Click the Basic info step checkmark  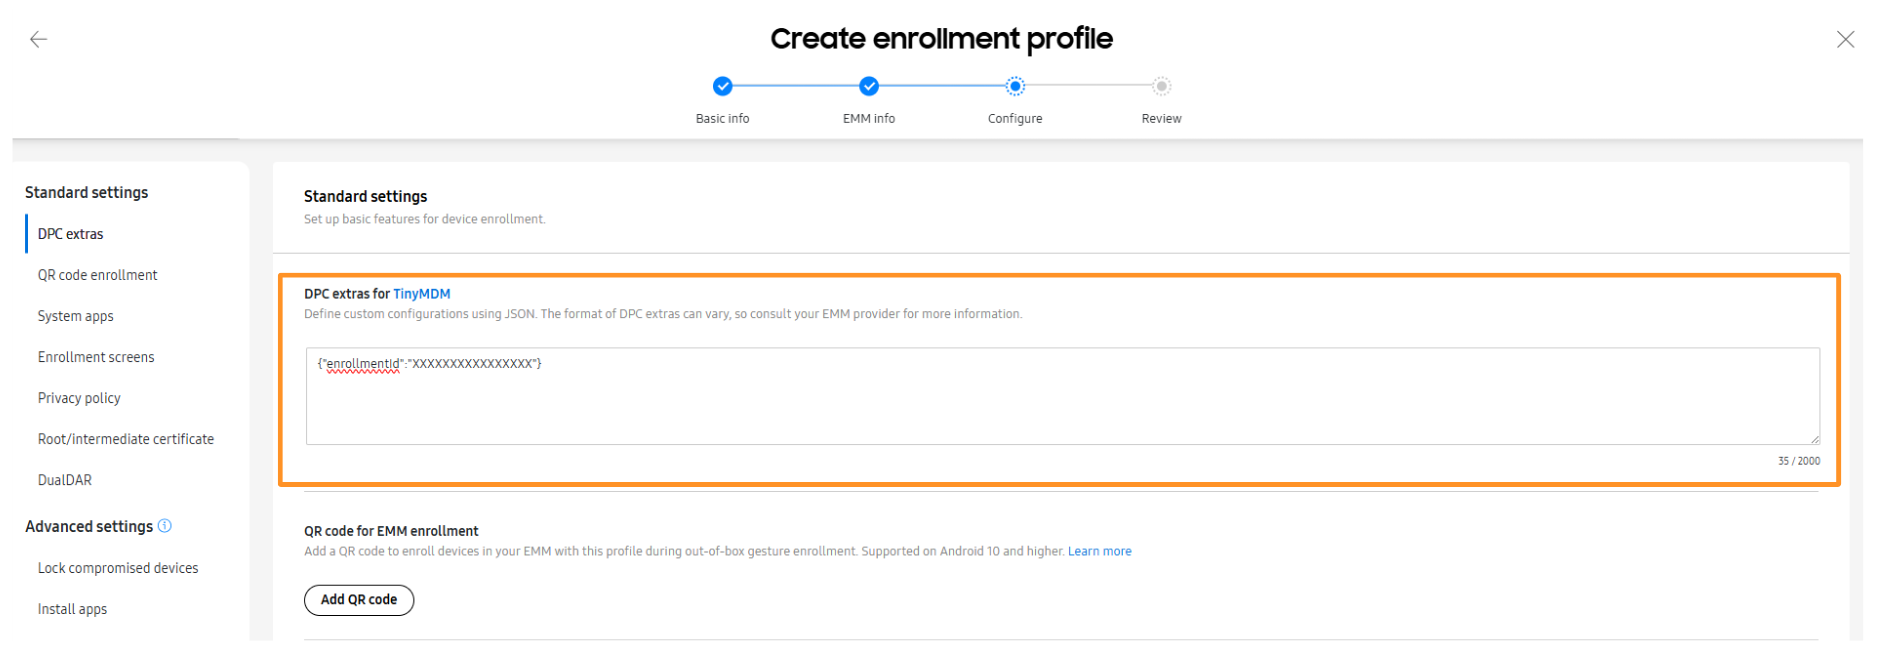(722, 86)
